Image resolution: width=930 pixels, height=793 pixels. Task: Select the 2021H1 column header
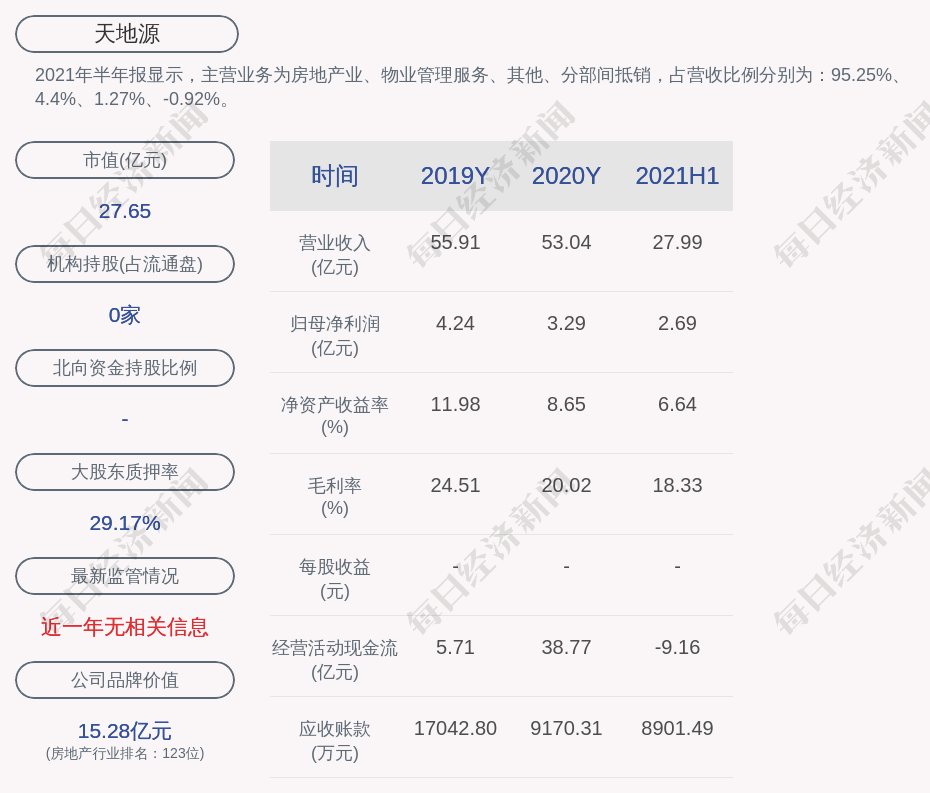click(x=677, y=176)
